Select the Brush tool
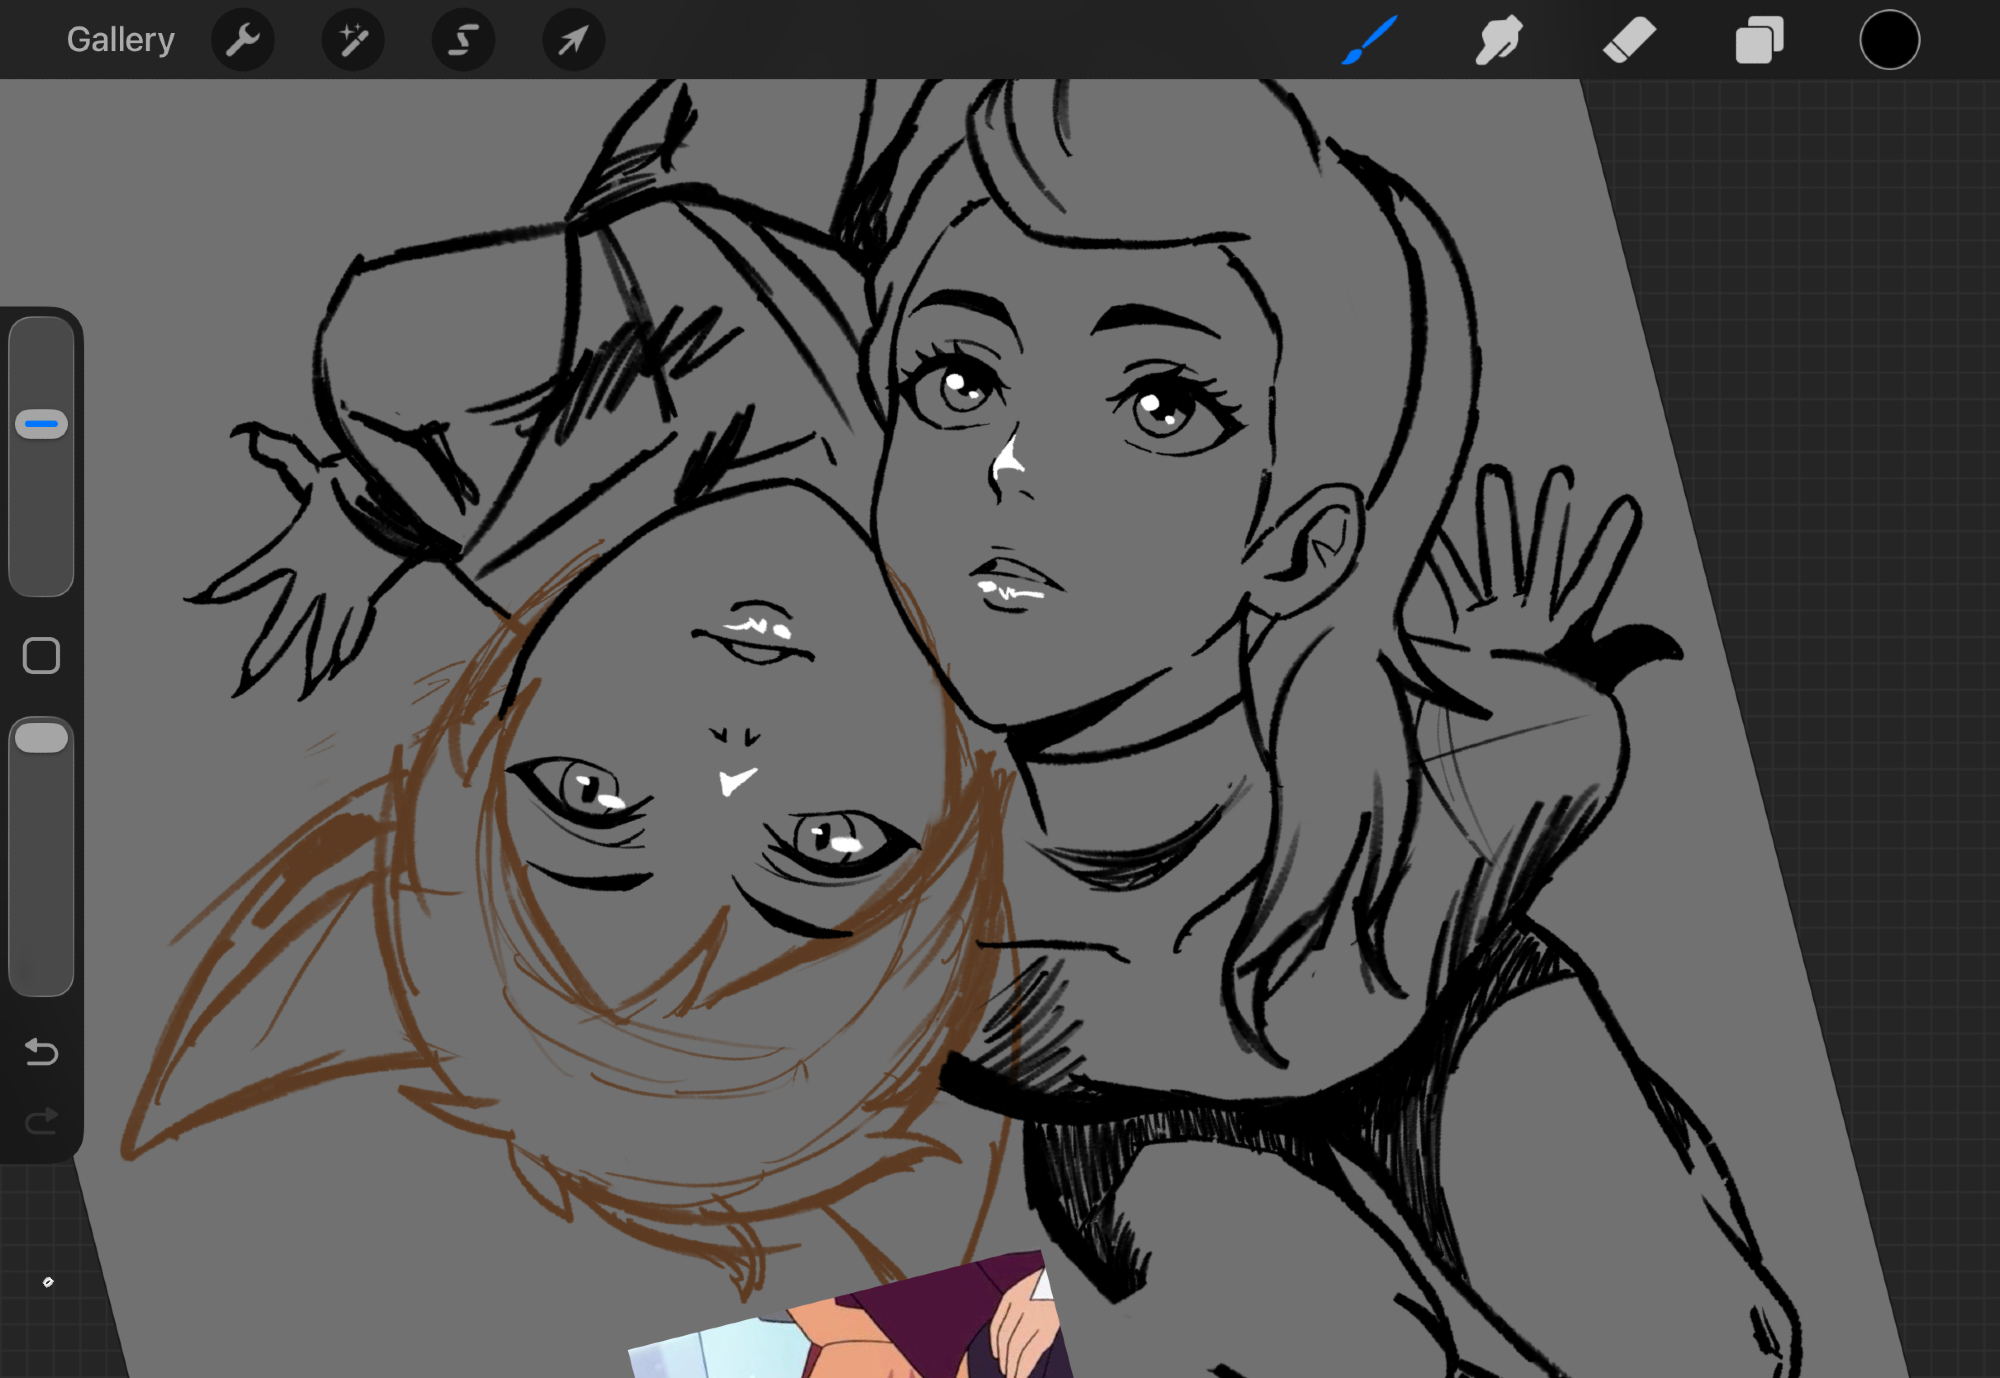 [x=1369, y=41]
